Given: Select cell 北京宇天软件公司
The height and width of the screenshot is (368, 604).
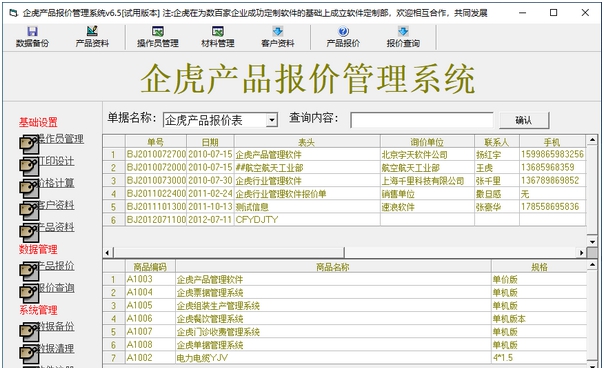Looking at the screenshot, I should 427,155.
